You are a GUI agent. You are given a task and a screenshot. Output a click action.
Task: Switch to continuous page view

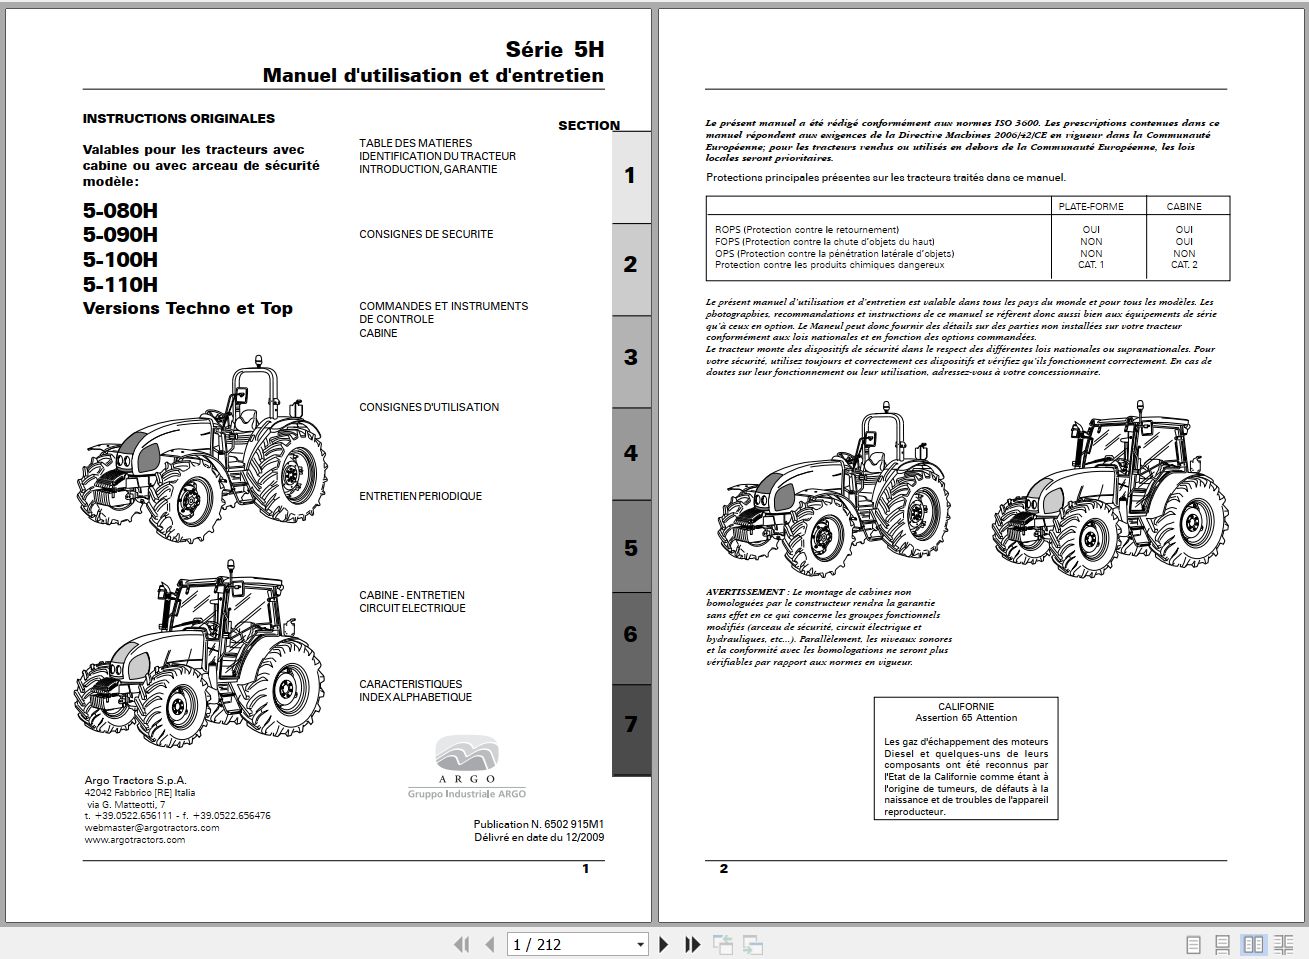(1222, 944)
